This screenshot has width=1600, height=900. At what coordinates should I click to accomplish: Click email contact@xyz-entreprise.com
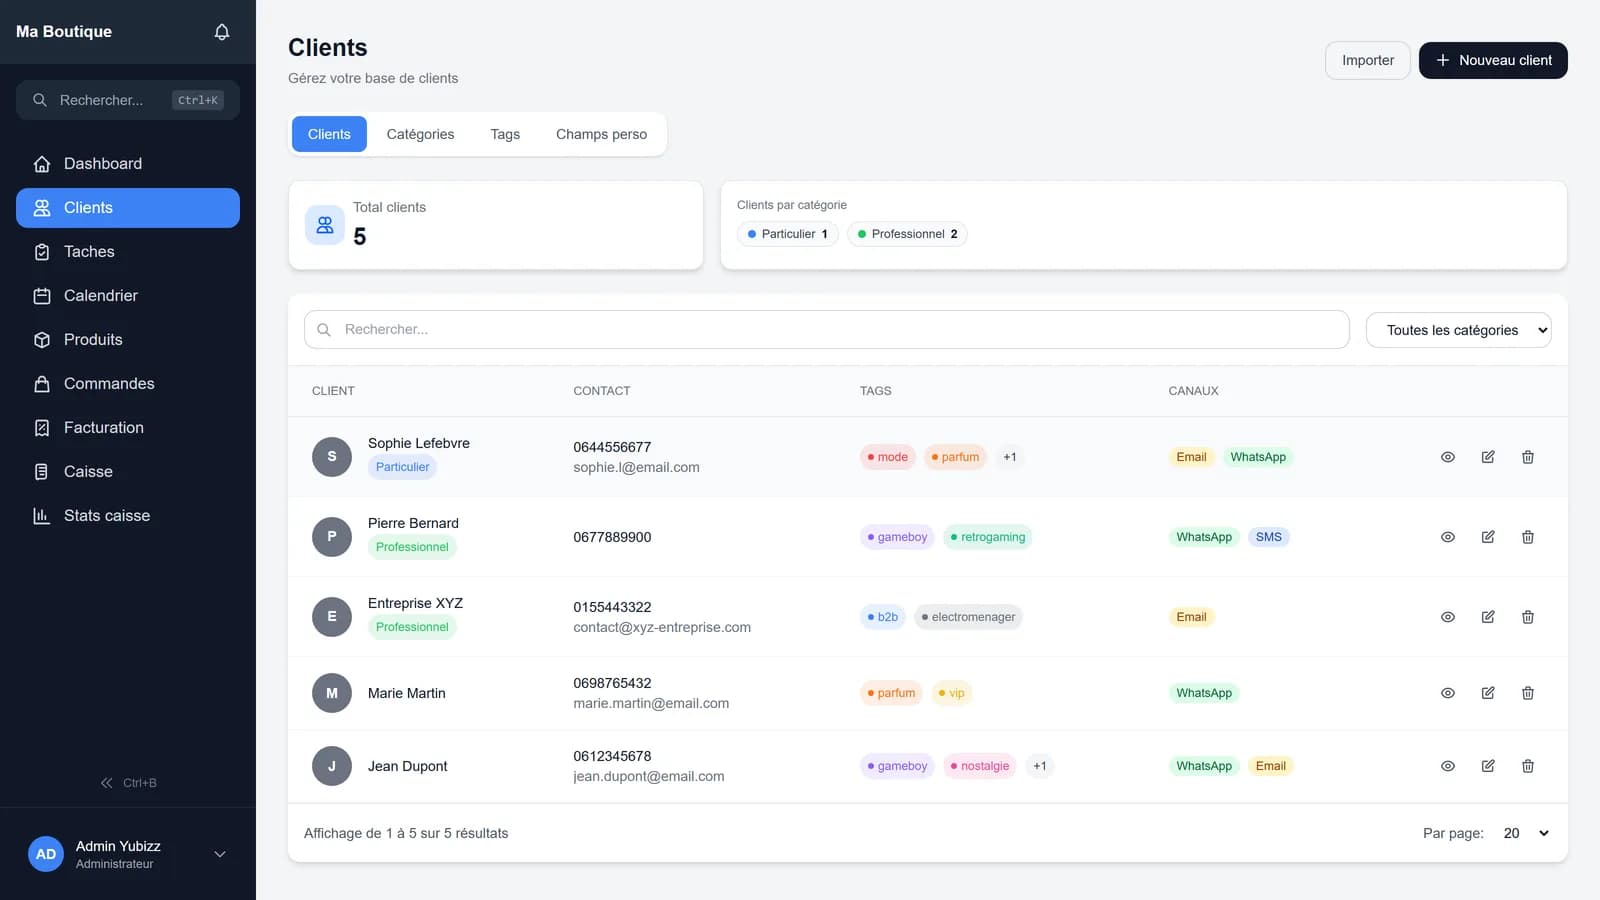coord(662,627)
